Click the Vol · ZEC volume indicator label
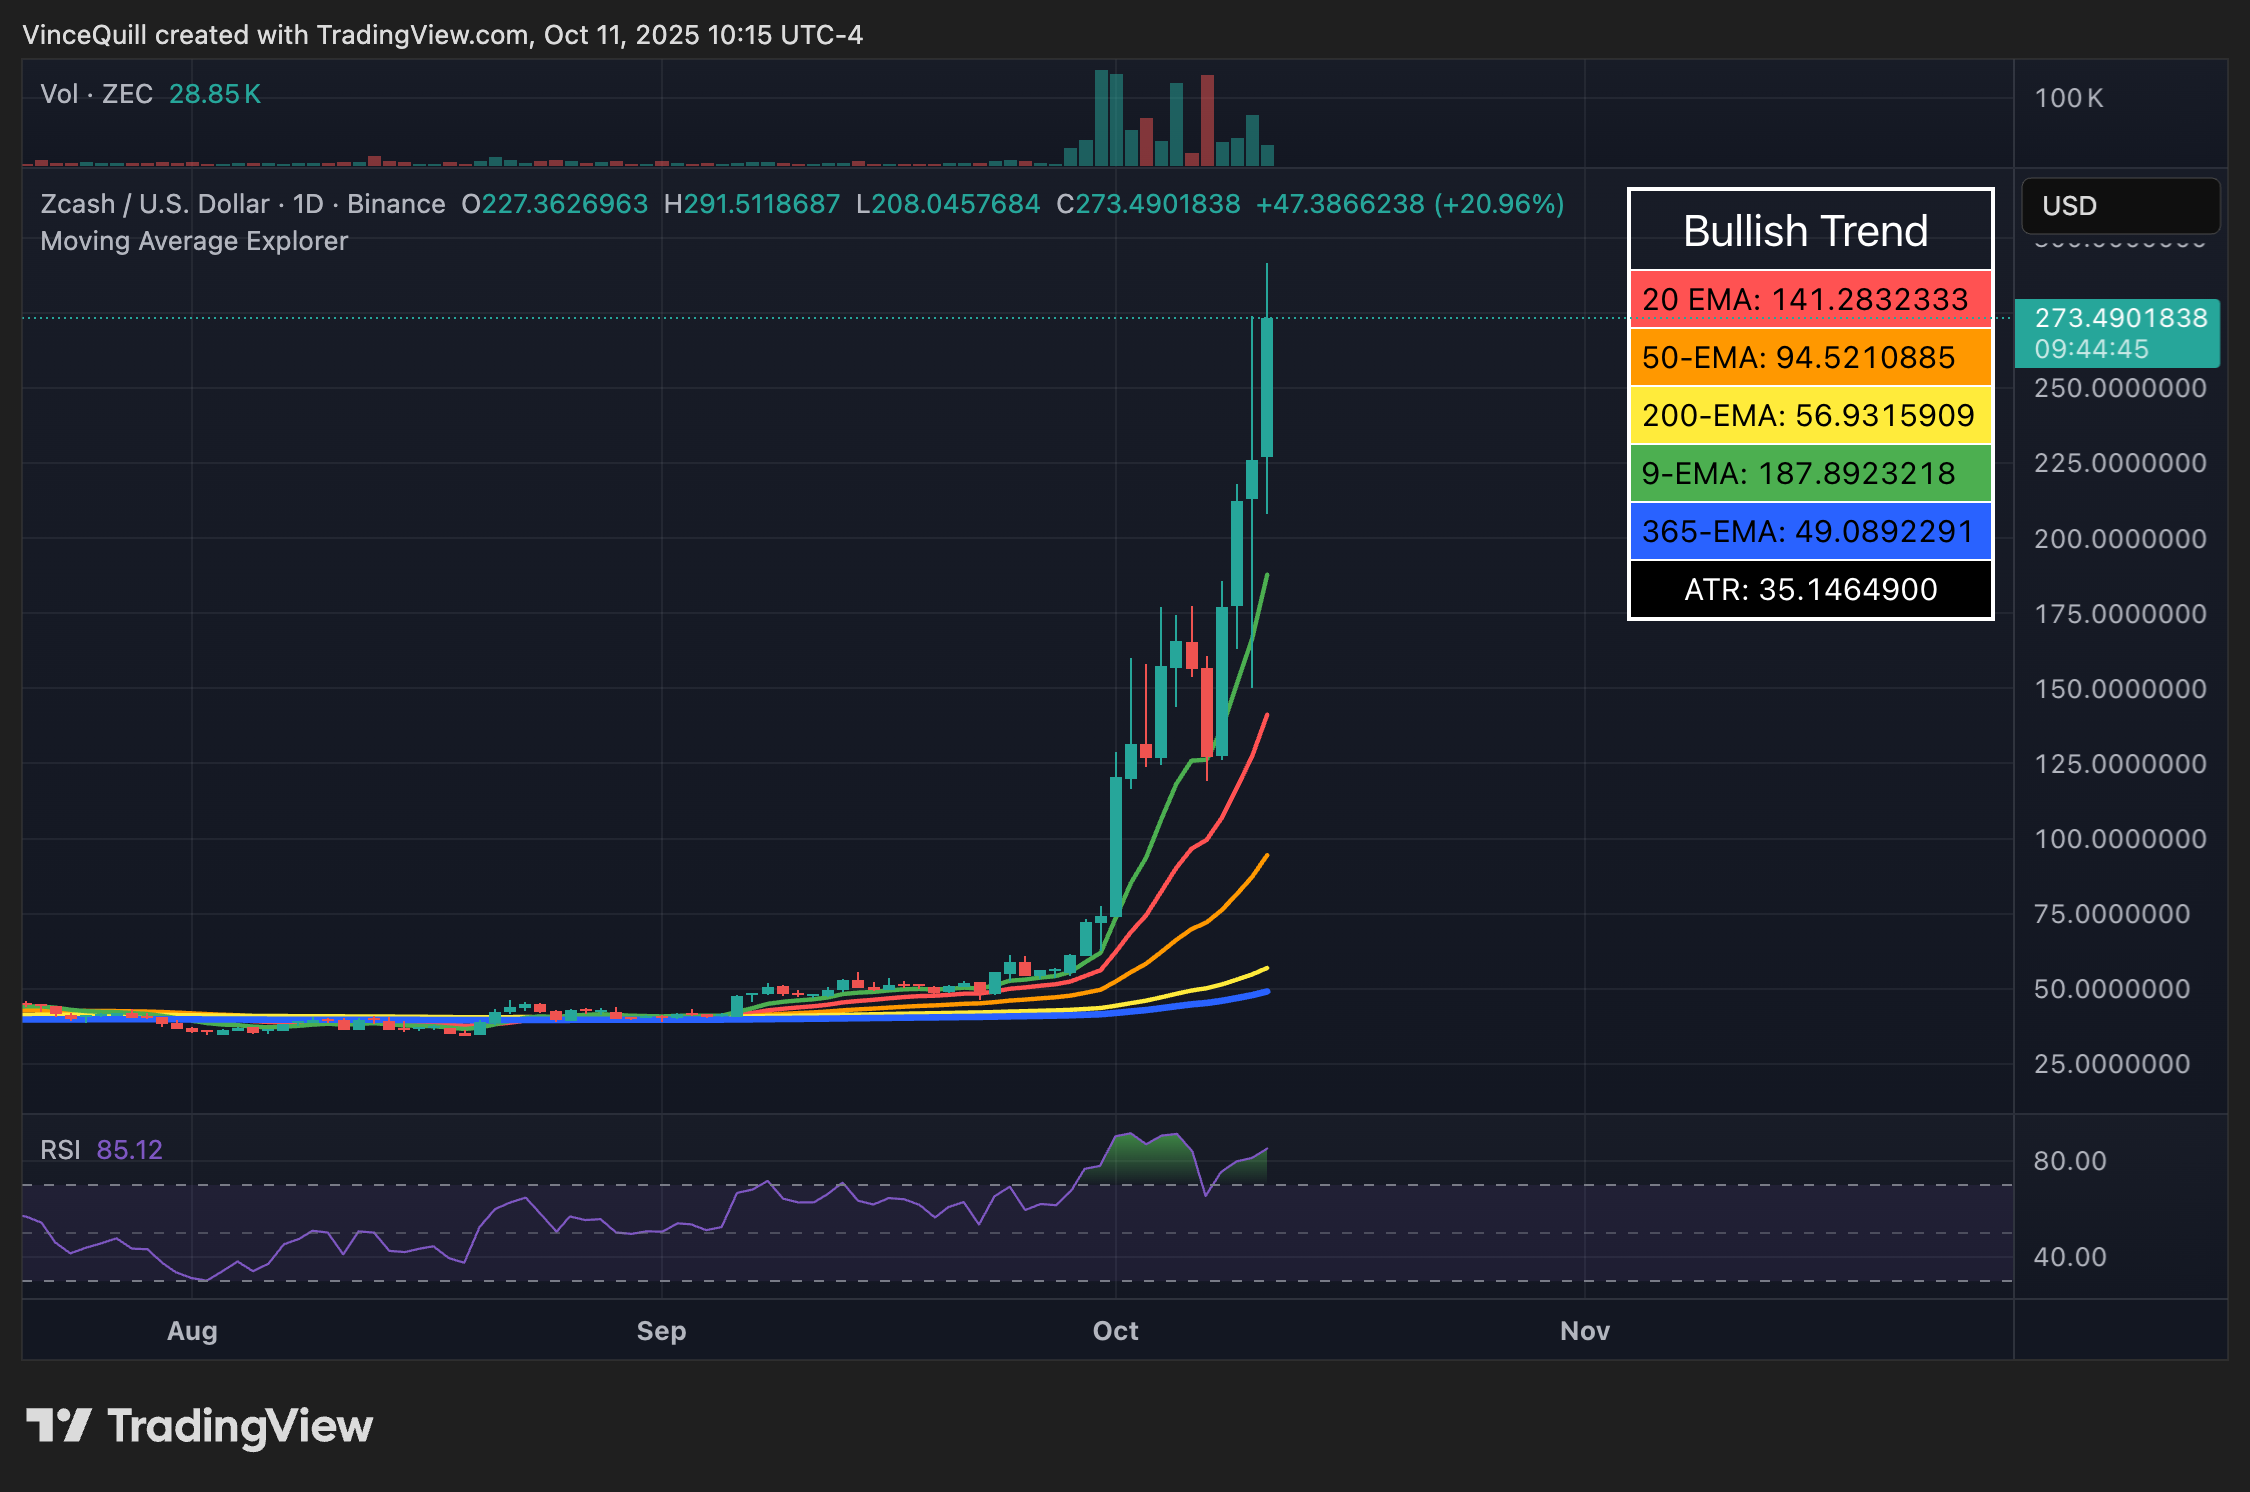This screenshot has width=2250, height=1492. coord(95,93)
